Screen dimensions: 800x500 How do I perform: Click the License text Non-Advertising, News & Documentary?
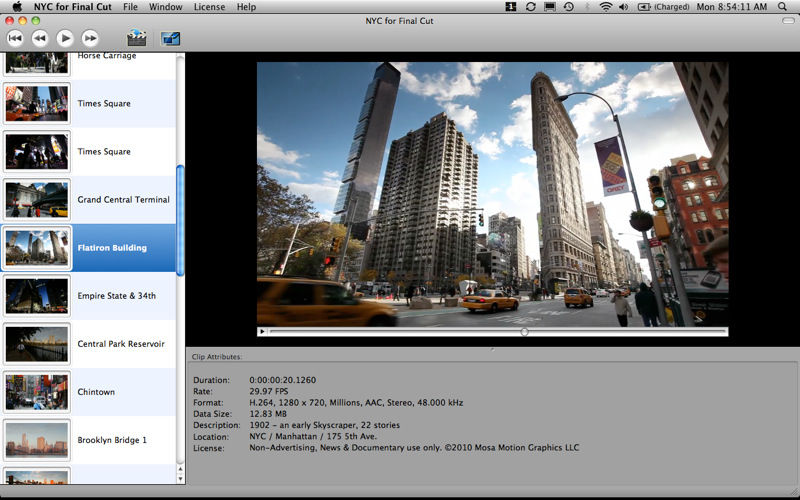click(x=414, y=448)
